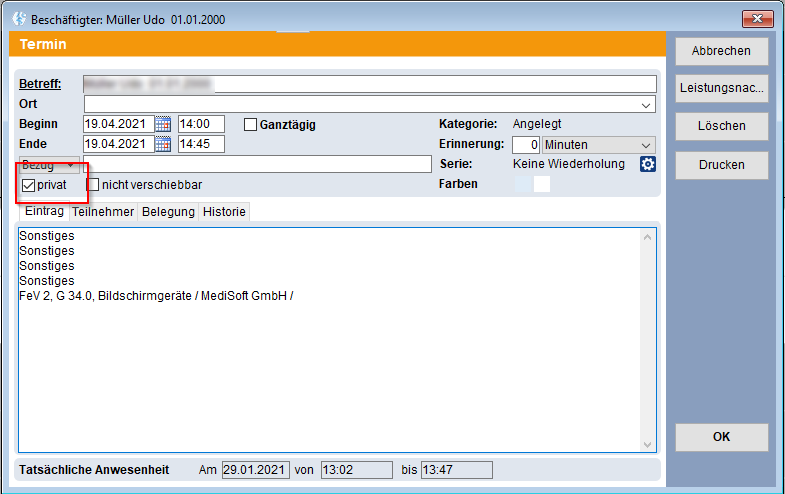Click the application icon in title bar
This screenshot has width=785, height=494.
[x=18, y=19]
